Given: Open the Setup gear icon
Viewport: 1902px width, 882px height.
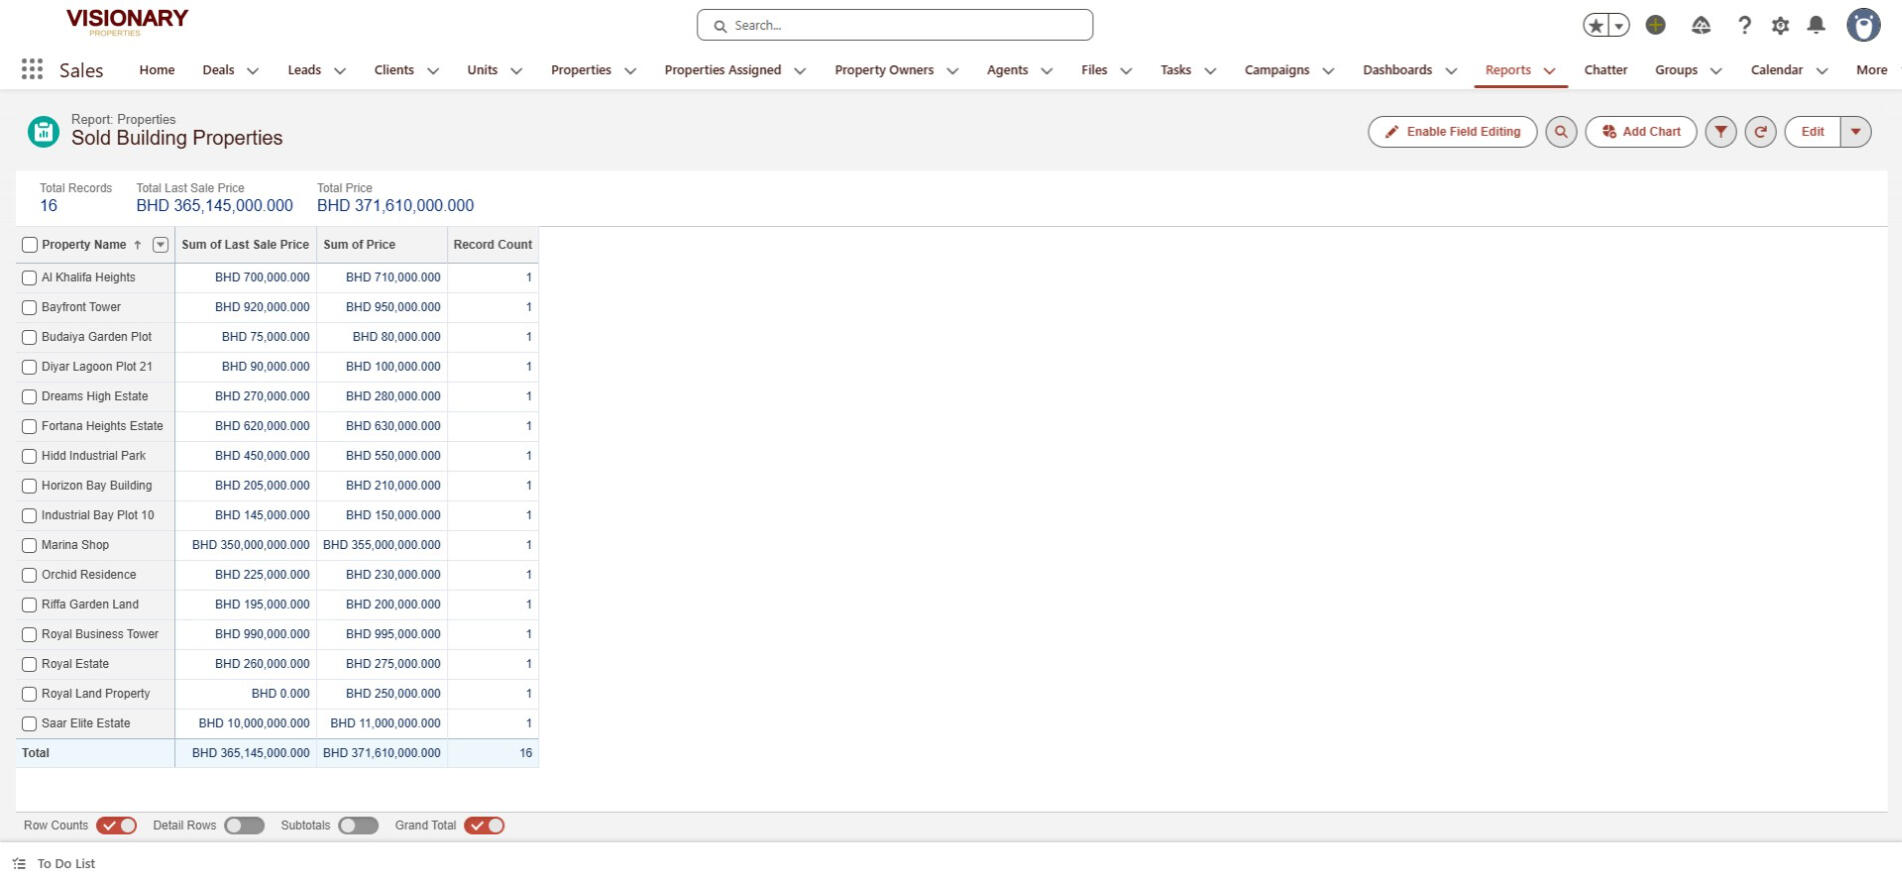Looking at the screenshot, I should click(1780, 26).
